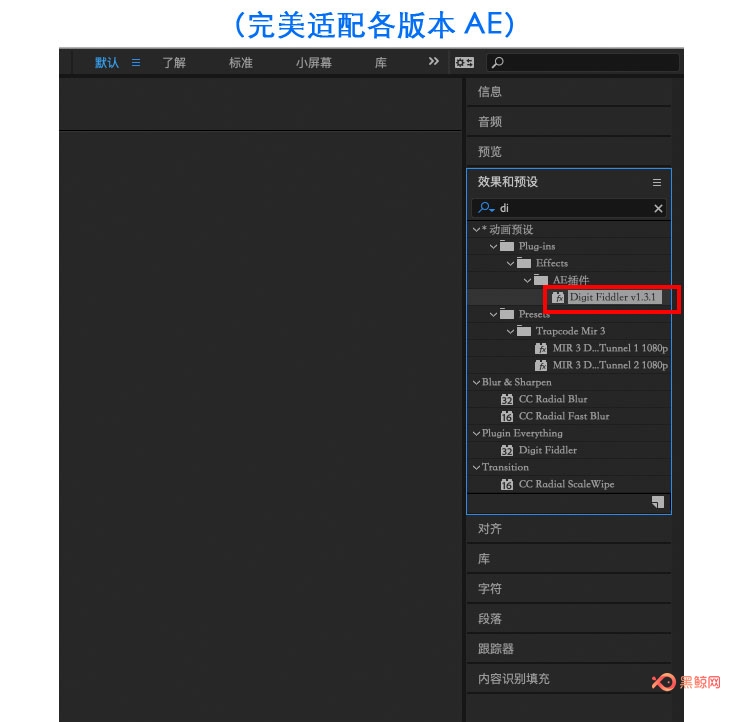The width and height of the screenshot is (750, 722).
Task: Click the 效果和预设 panel title
Action: coord(507,182)
